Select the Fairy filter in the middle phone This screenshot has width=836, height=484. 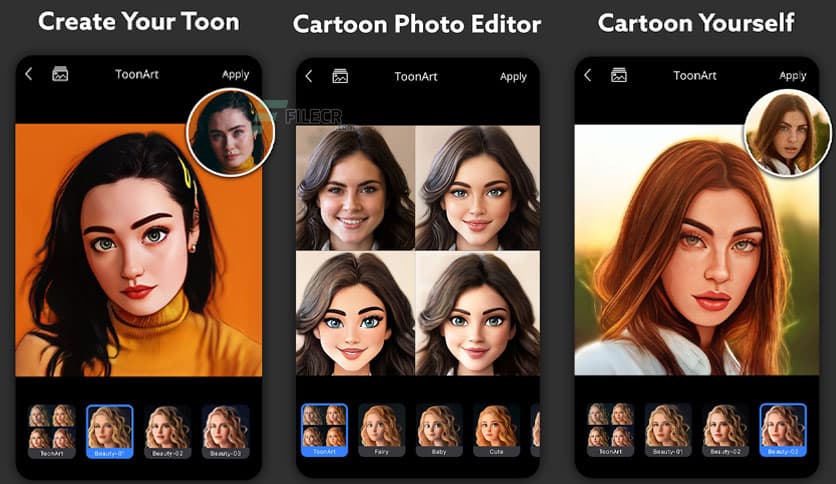(x=382, y=430)
